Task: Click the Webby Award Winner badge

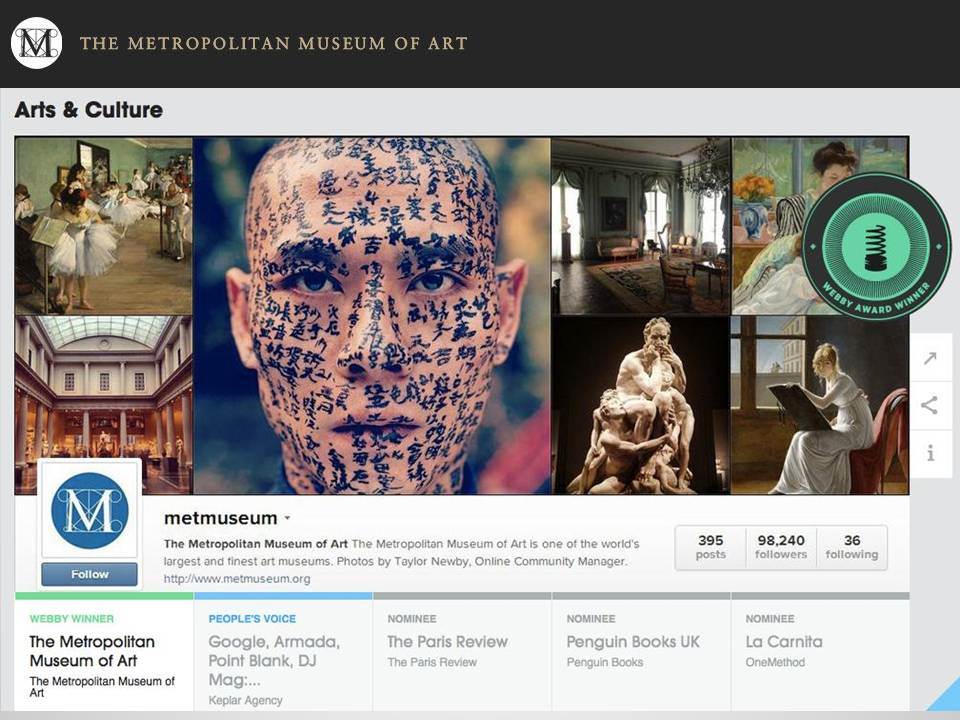Action: [876, 247]
